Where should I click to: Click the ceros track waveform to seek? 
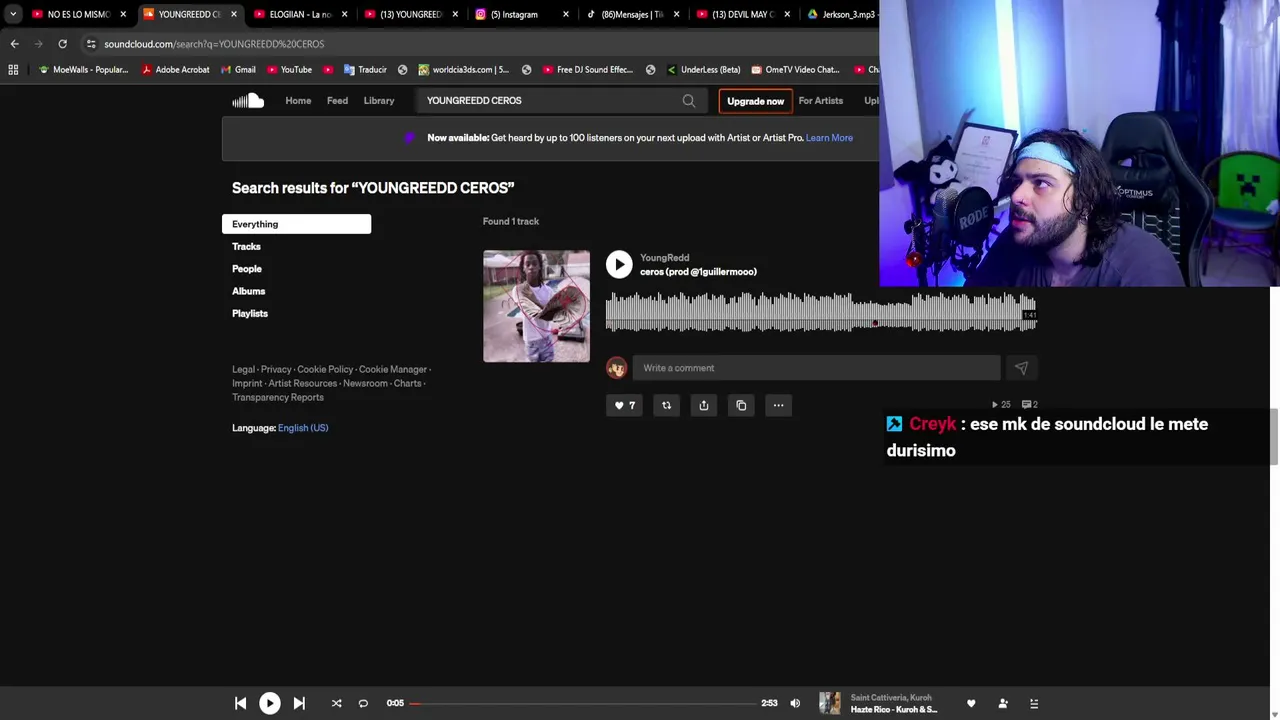coord(821,312)
